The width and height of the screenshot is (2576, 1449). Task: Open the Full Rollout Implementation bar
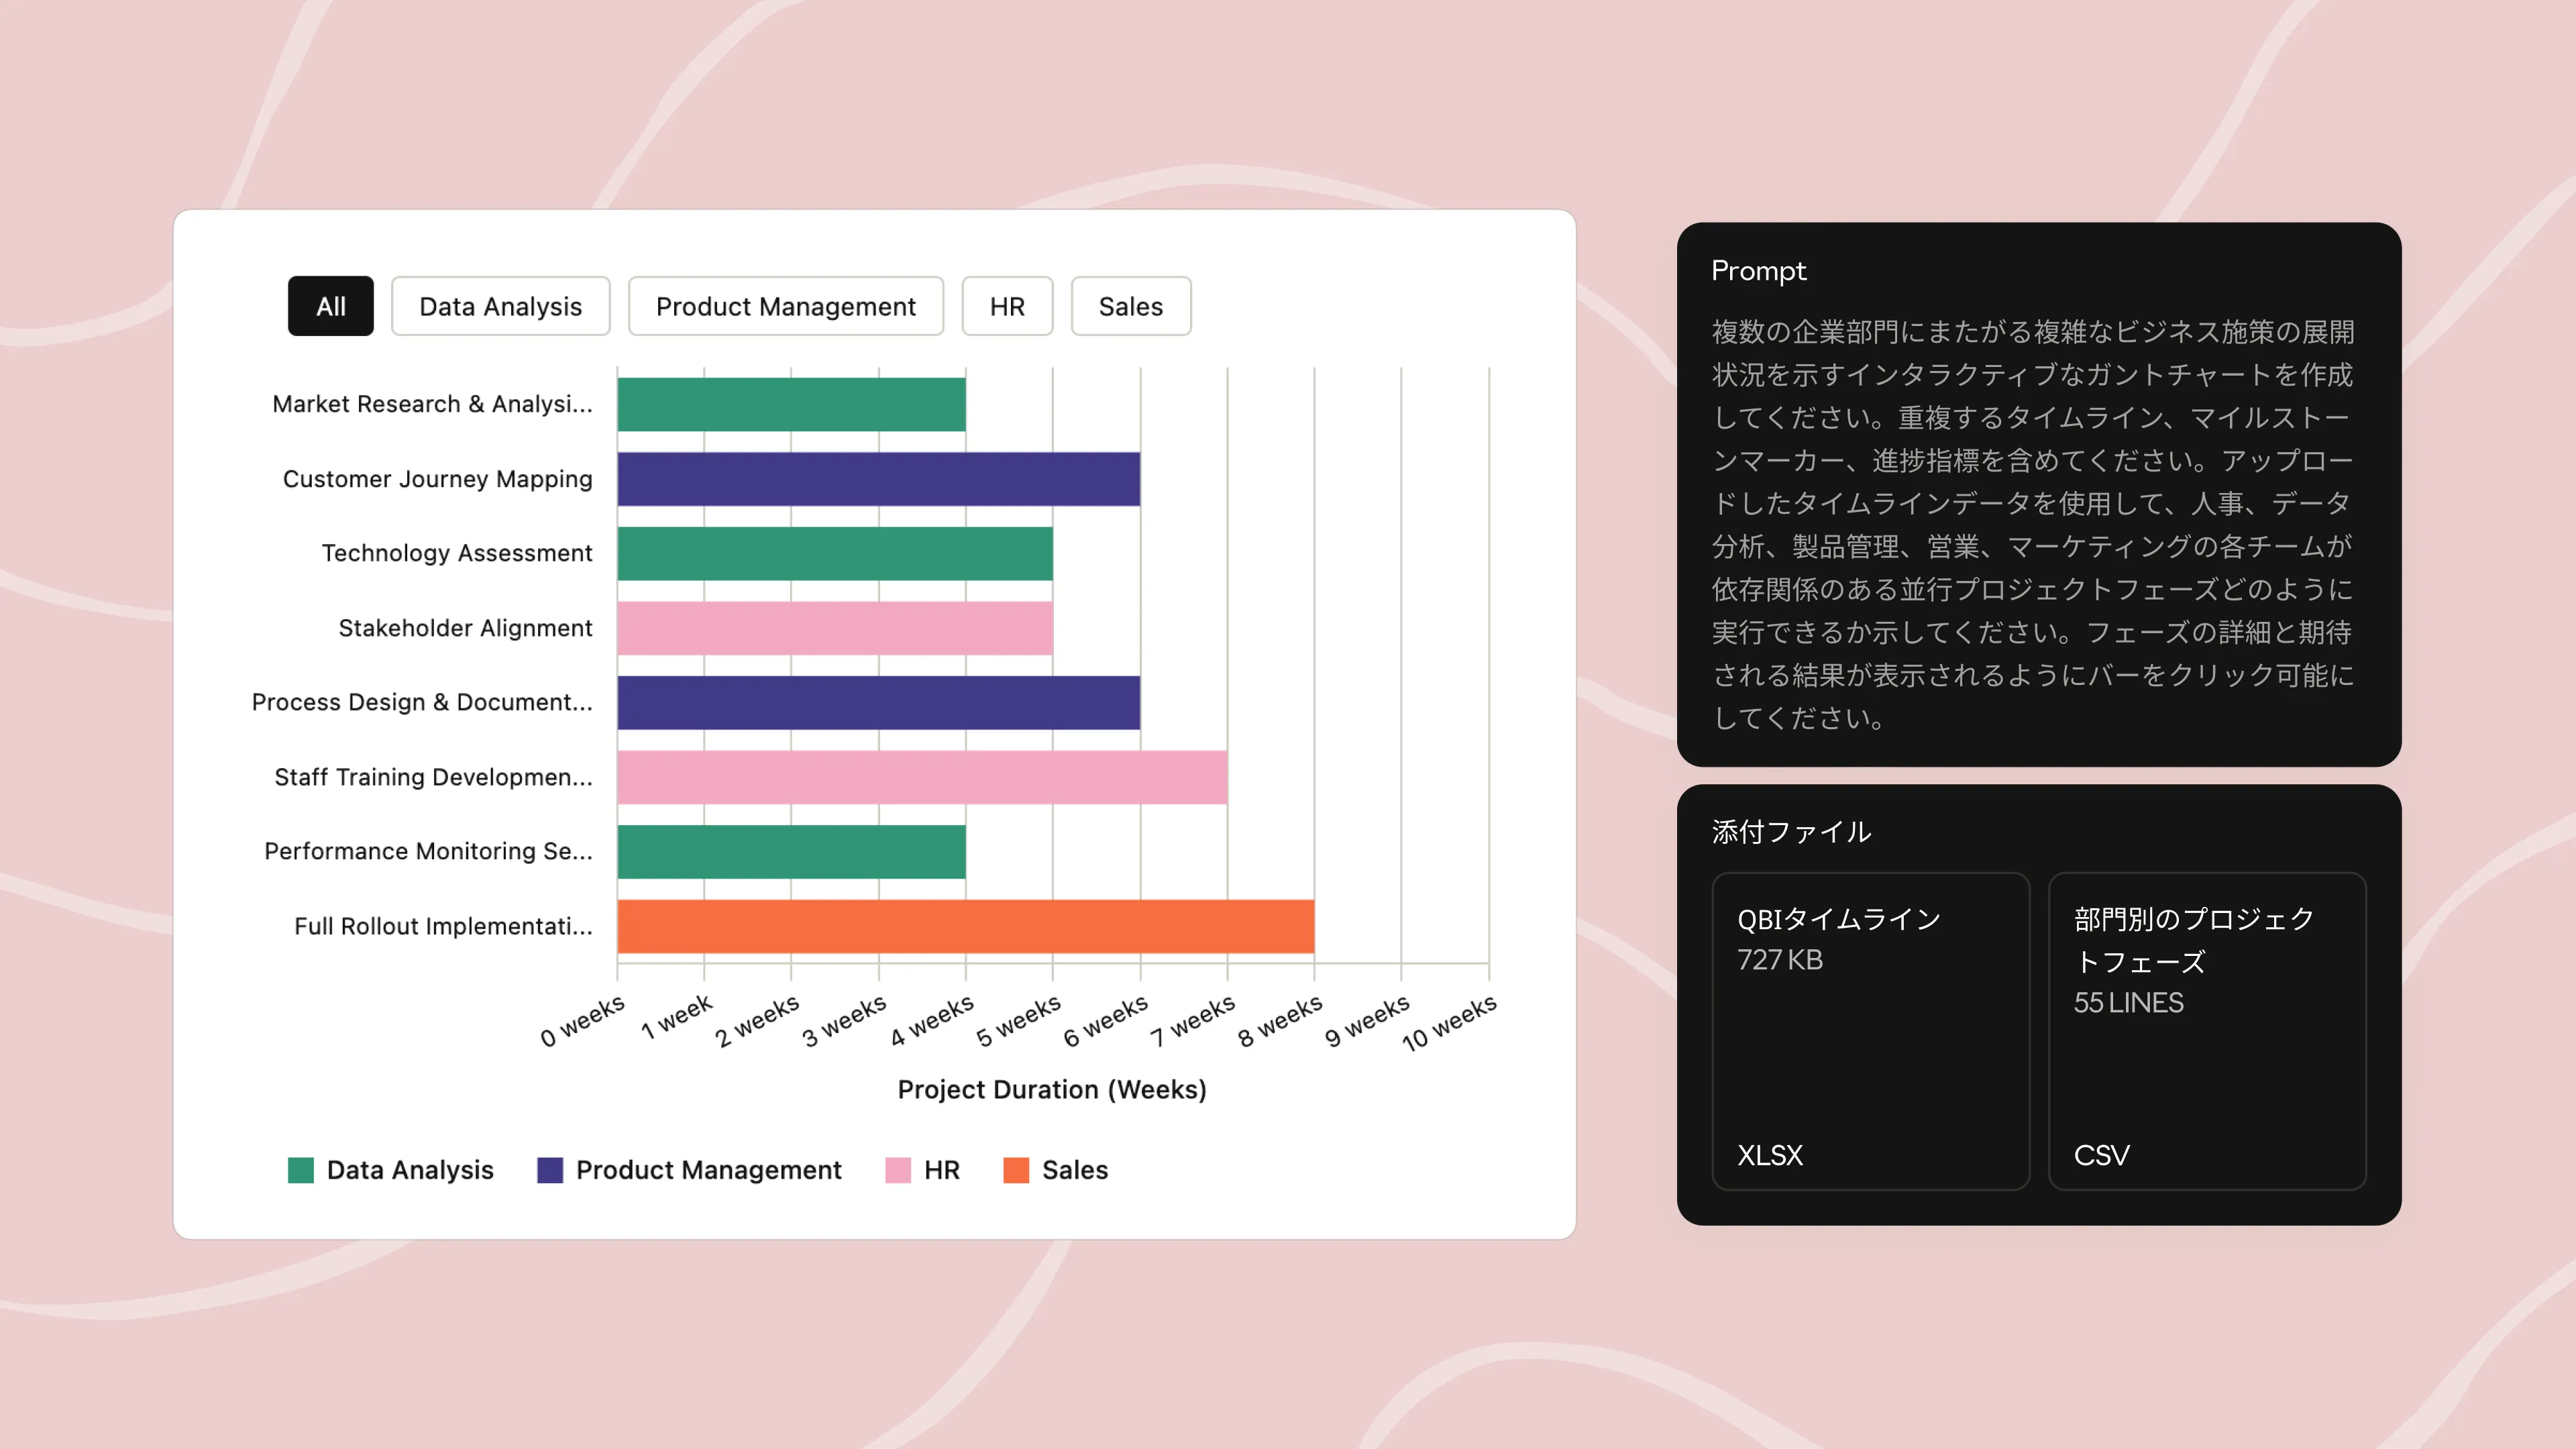965,926
